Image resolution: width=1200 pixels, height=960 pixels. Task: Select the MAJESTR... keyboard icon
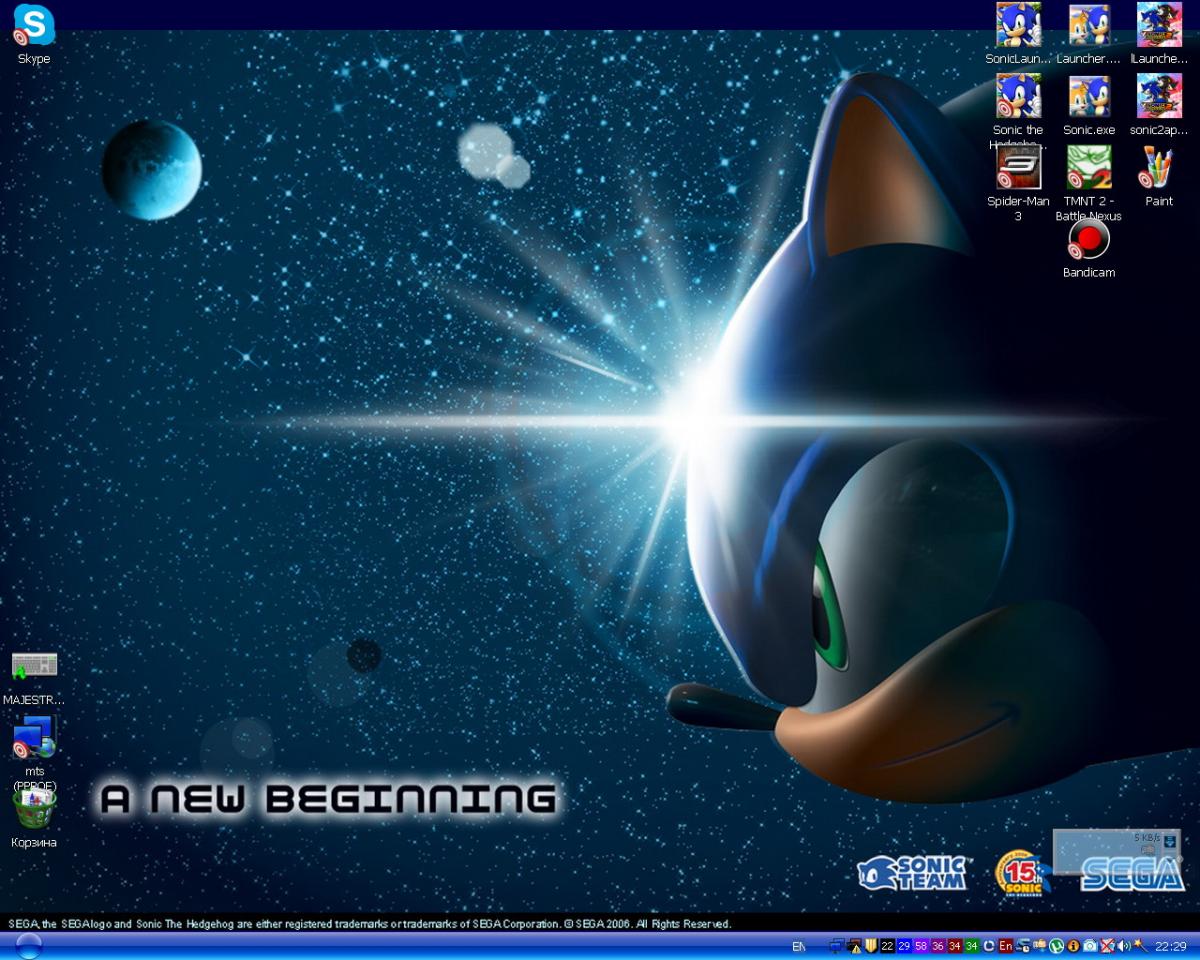click(34, 666)
